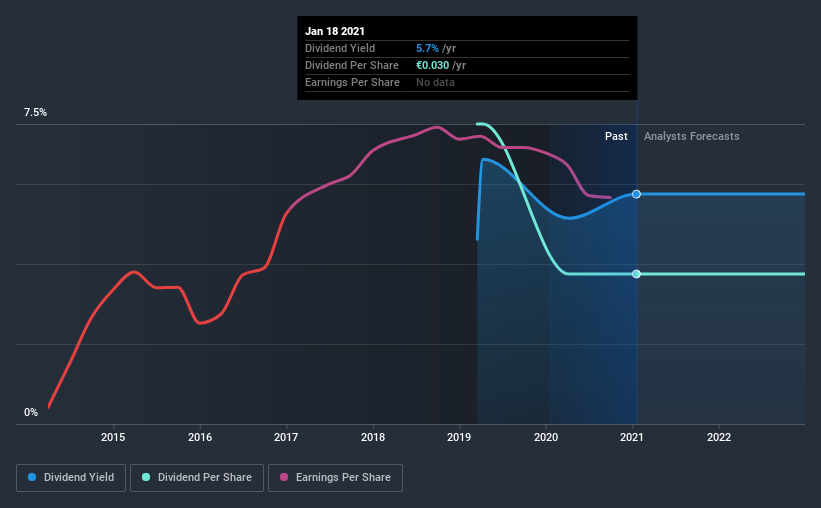This screenshot has height=508, width=821.
Task: Click the €0.030 dividend per share value
Action: pos(432,65)
